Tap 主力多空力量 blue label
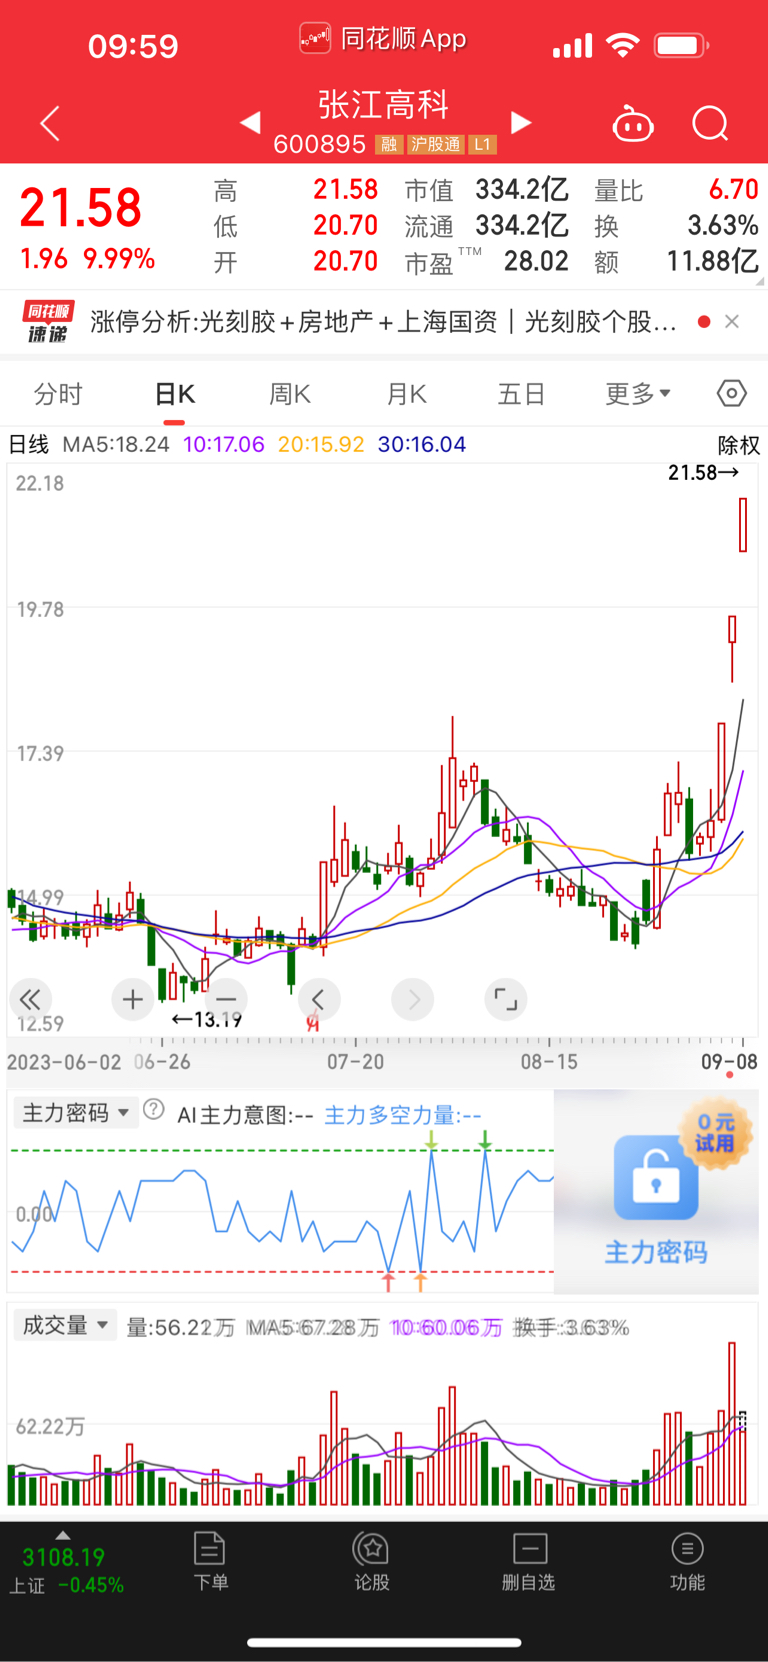The height and width of the screenshot is (1662, 768). pyautogui.click(x=402, y=1116)
